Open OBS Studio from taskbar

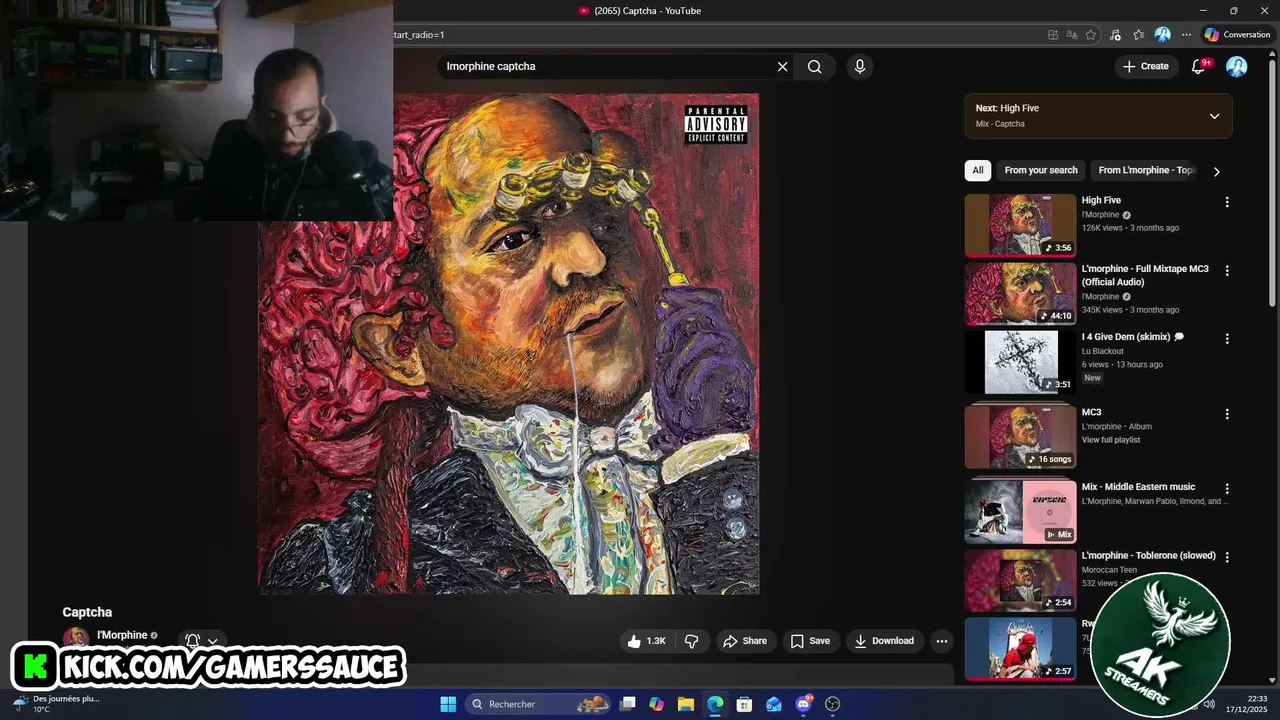pyautogui.click(x=832, y=704)
